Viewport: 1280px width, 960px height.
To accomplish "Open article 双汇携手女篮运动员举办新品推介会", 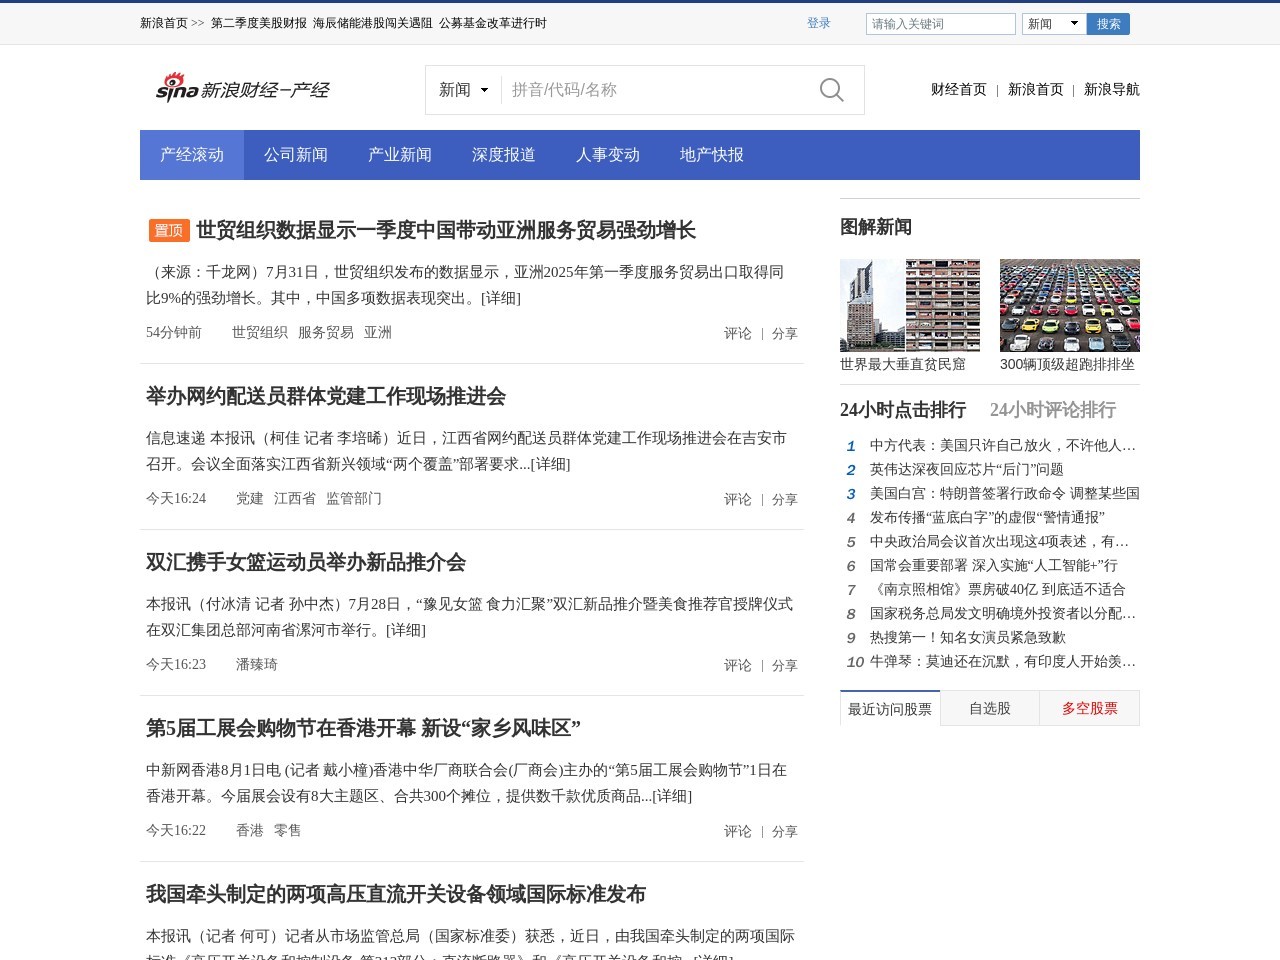I will [306, 562].
